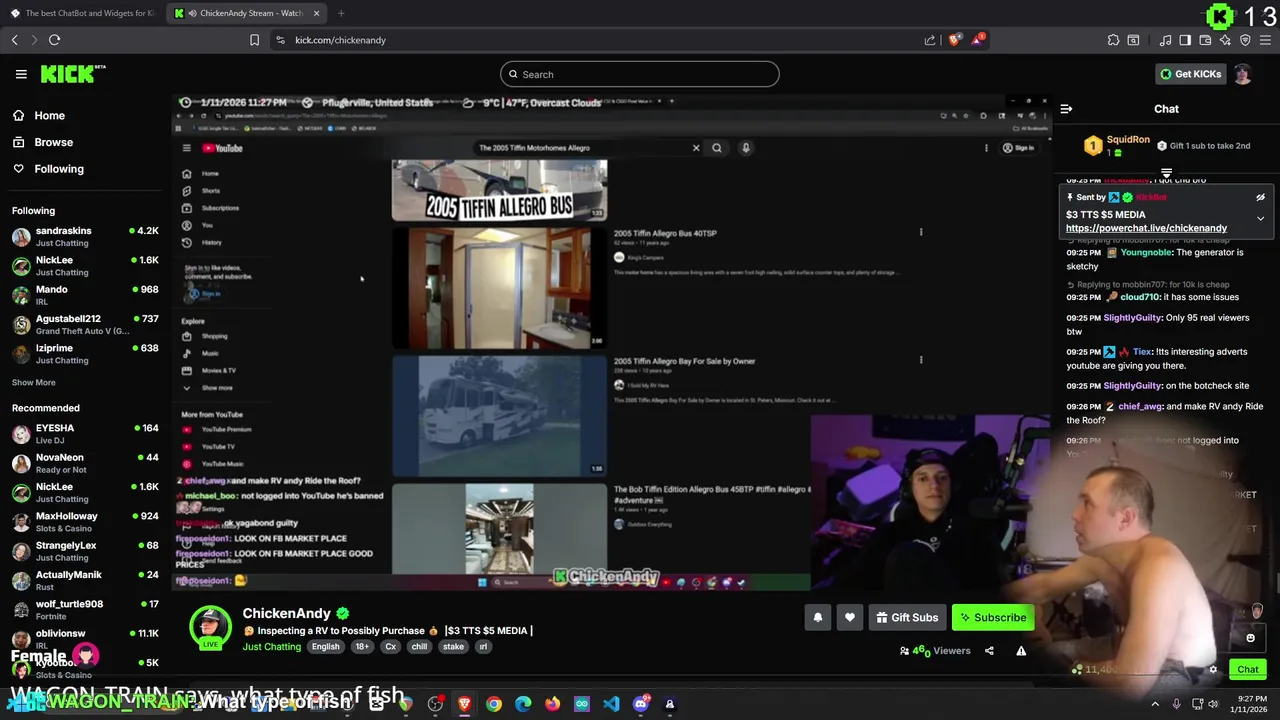1280x720 pixels.
Task: Open Agustabell212 channel in Following
Action: tap(85, 325)
